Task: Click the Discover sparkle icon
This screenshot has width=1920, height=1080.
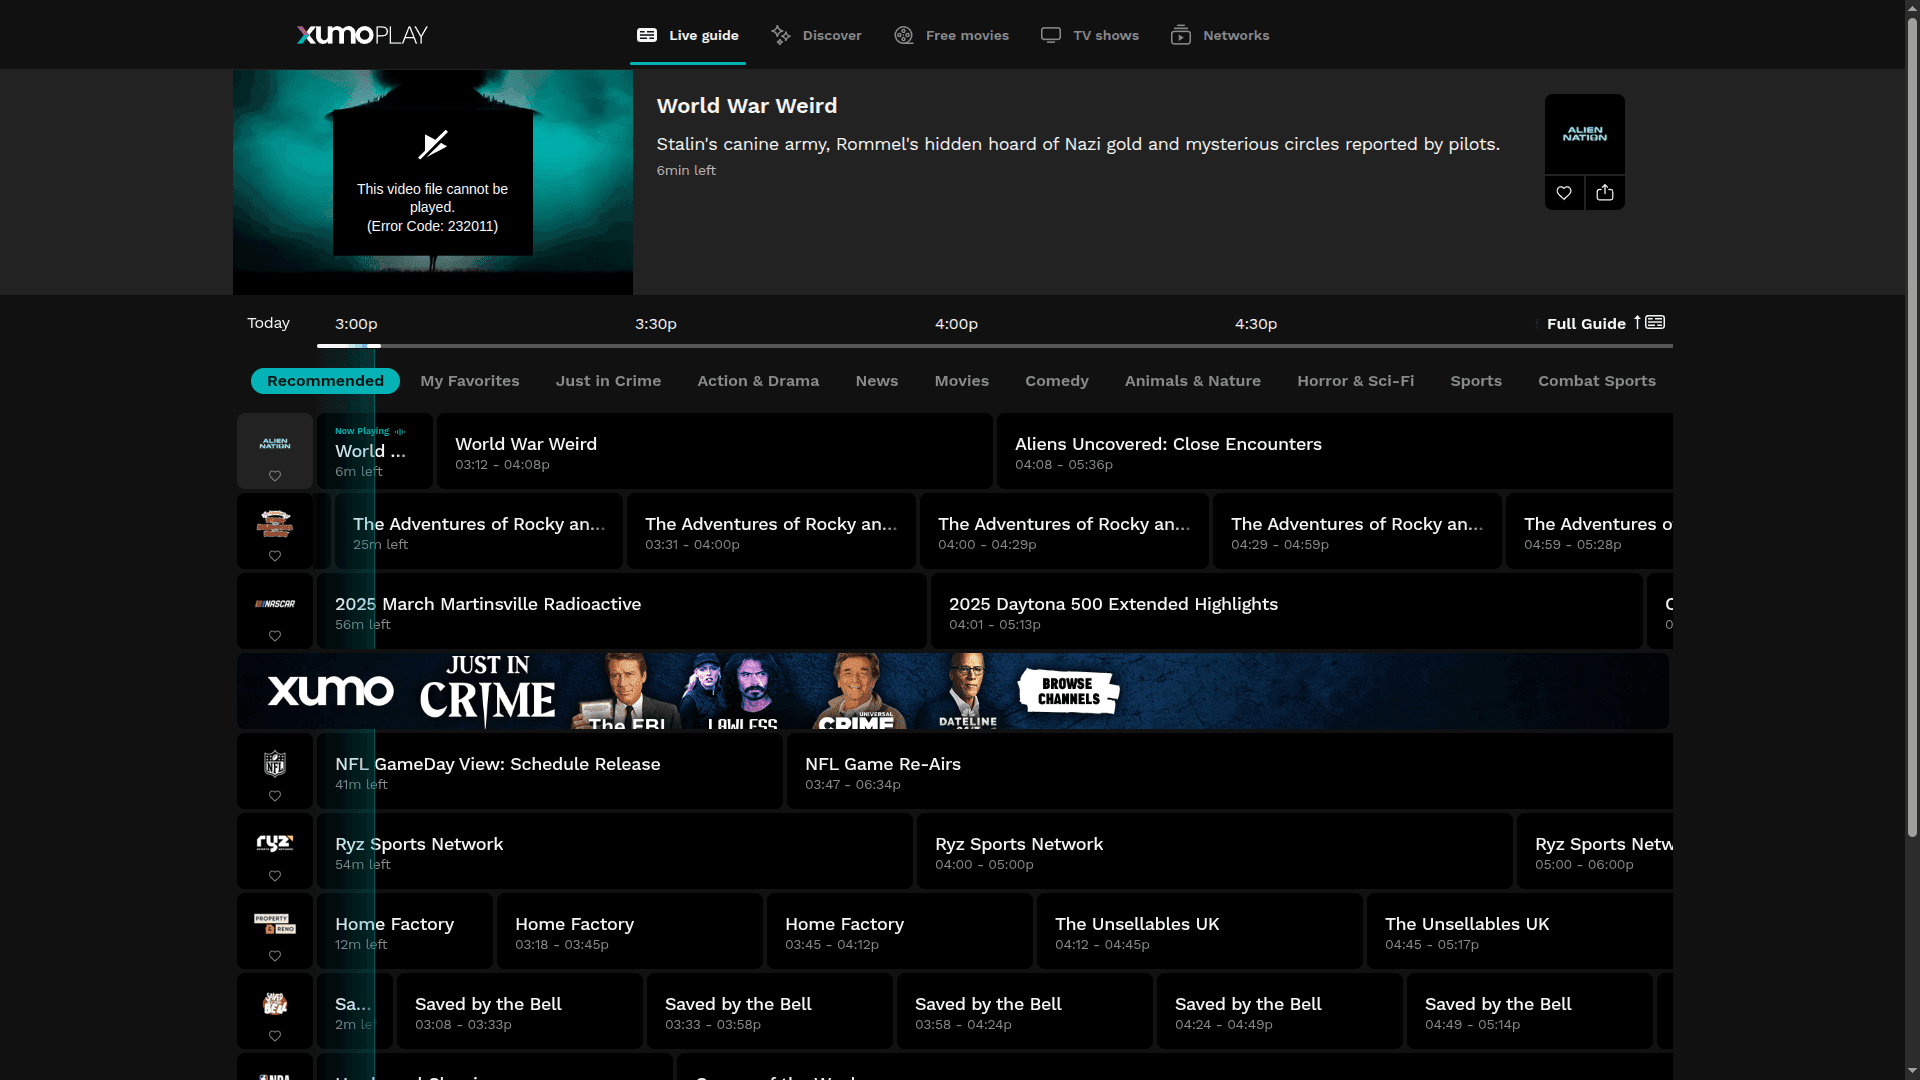Action: (x=781, y=35)
